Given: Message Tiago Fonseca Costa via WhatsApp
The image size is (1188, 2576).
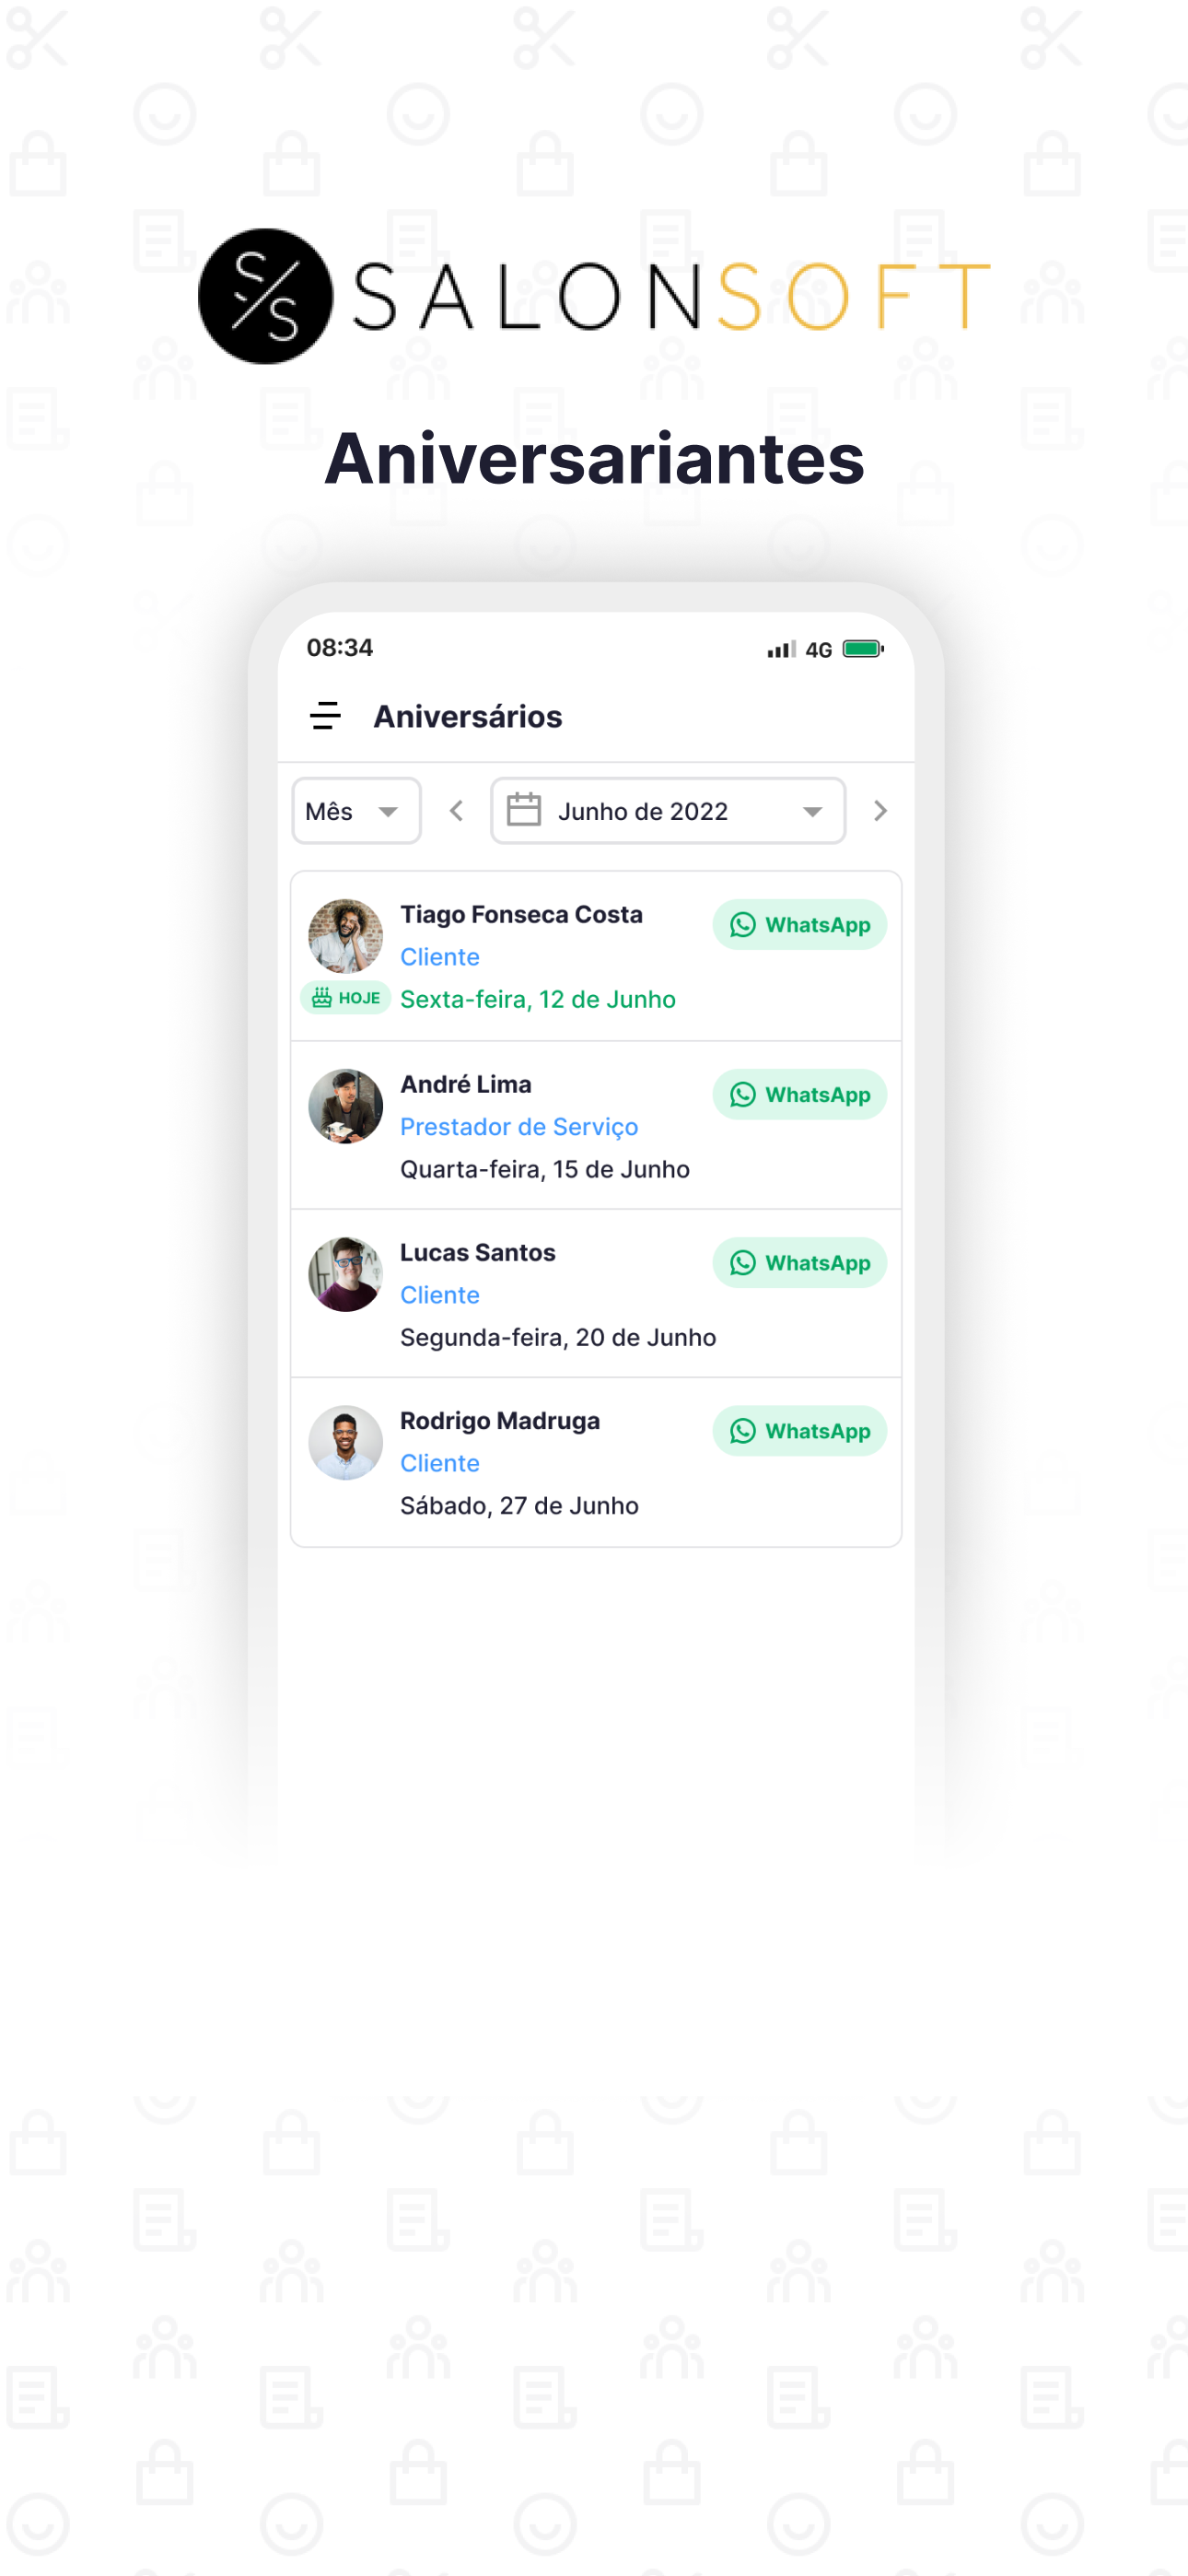Looking at the screenshot, I should pos(799,925).
